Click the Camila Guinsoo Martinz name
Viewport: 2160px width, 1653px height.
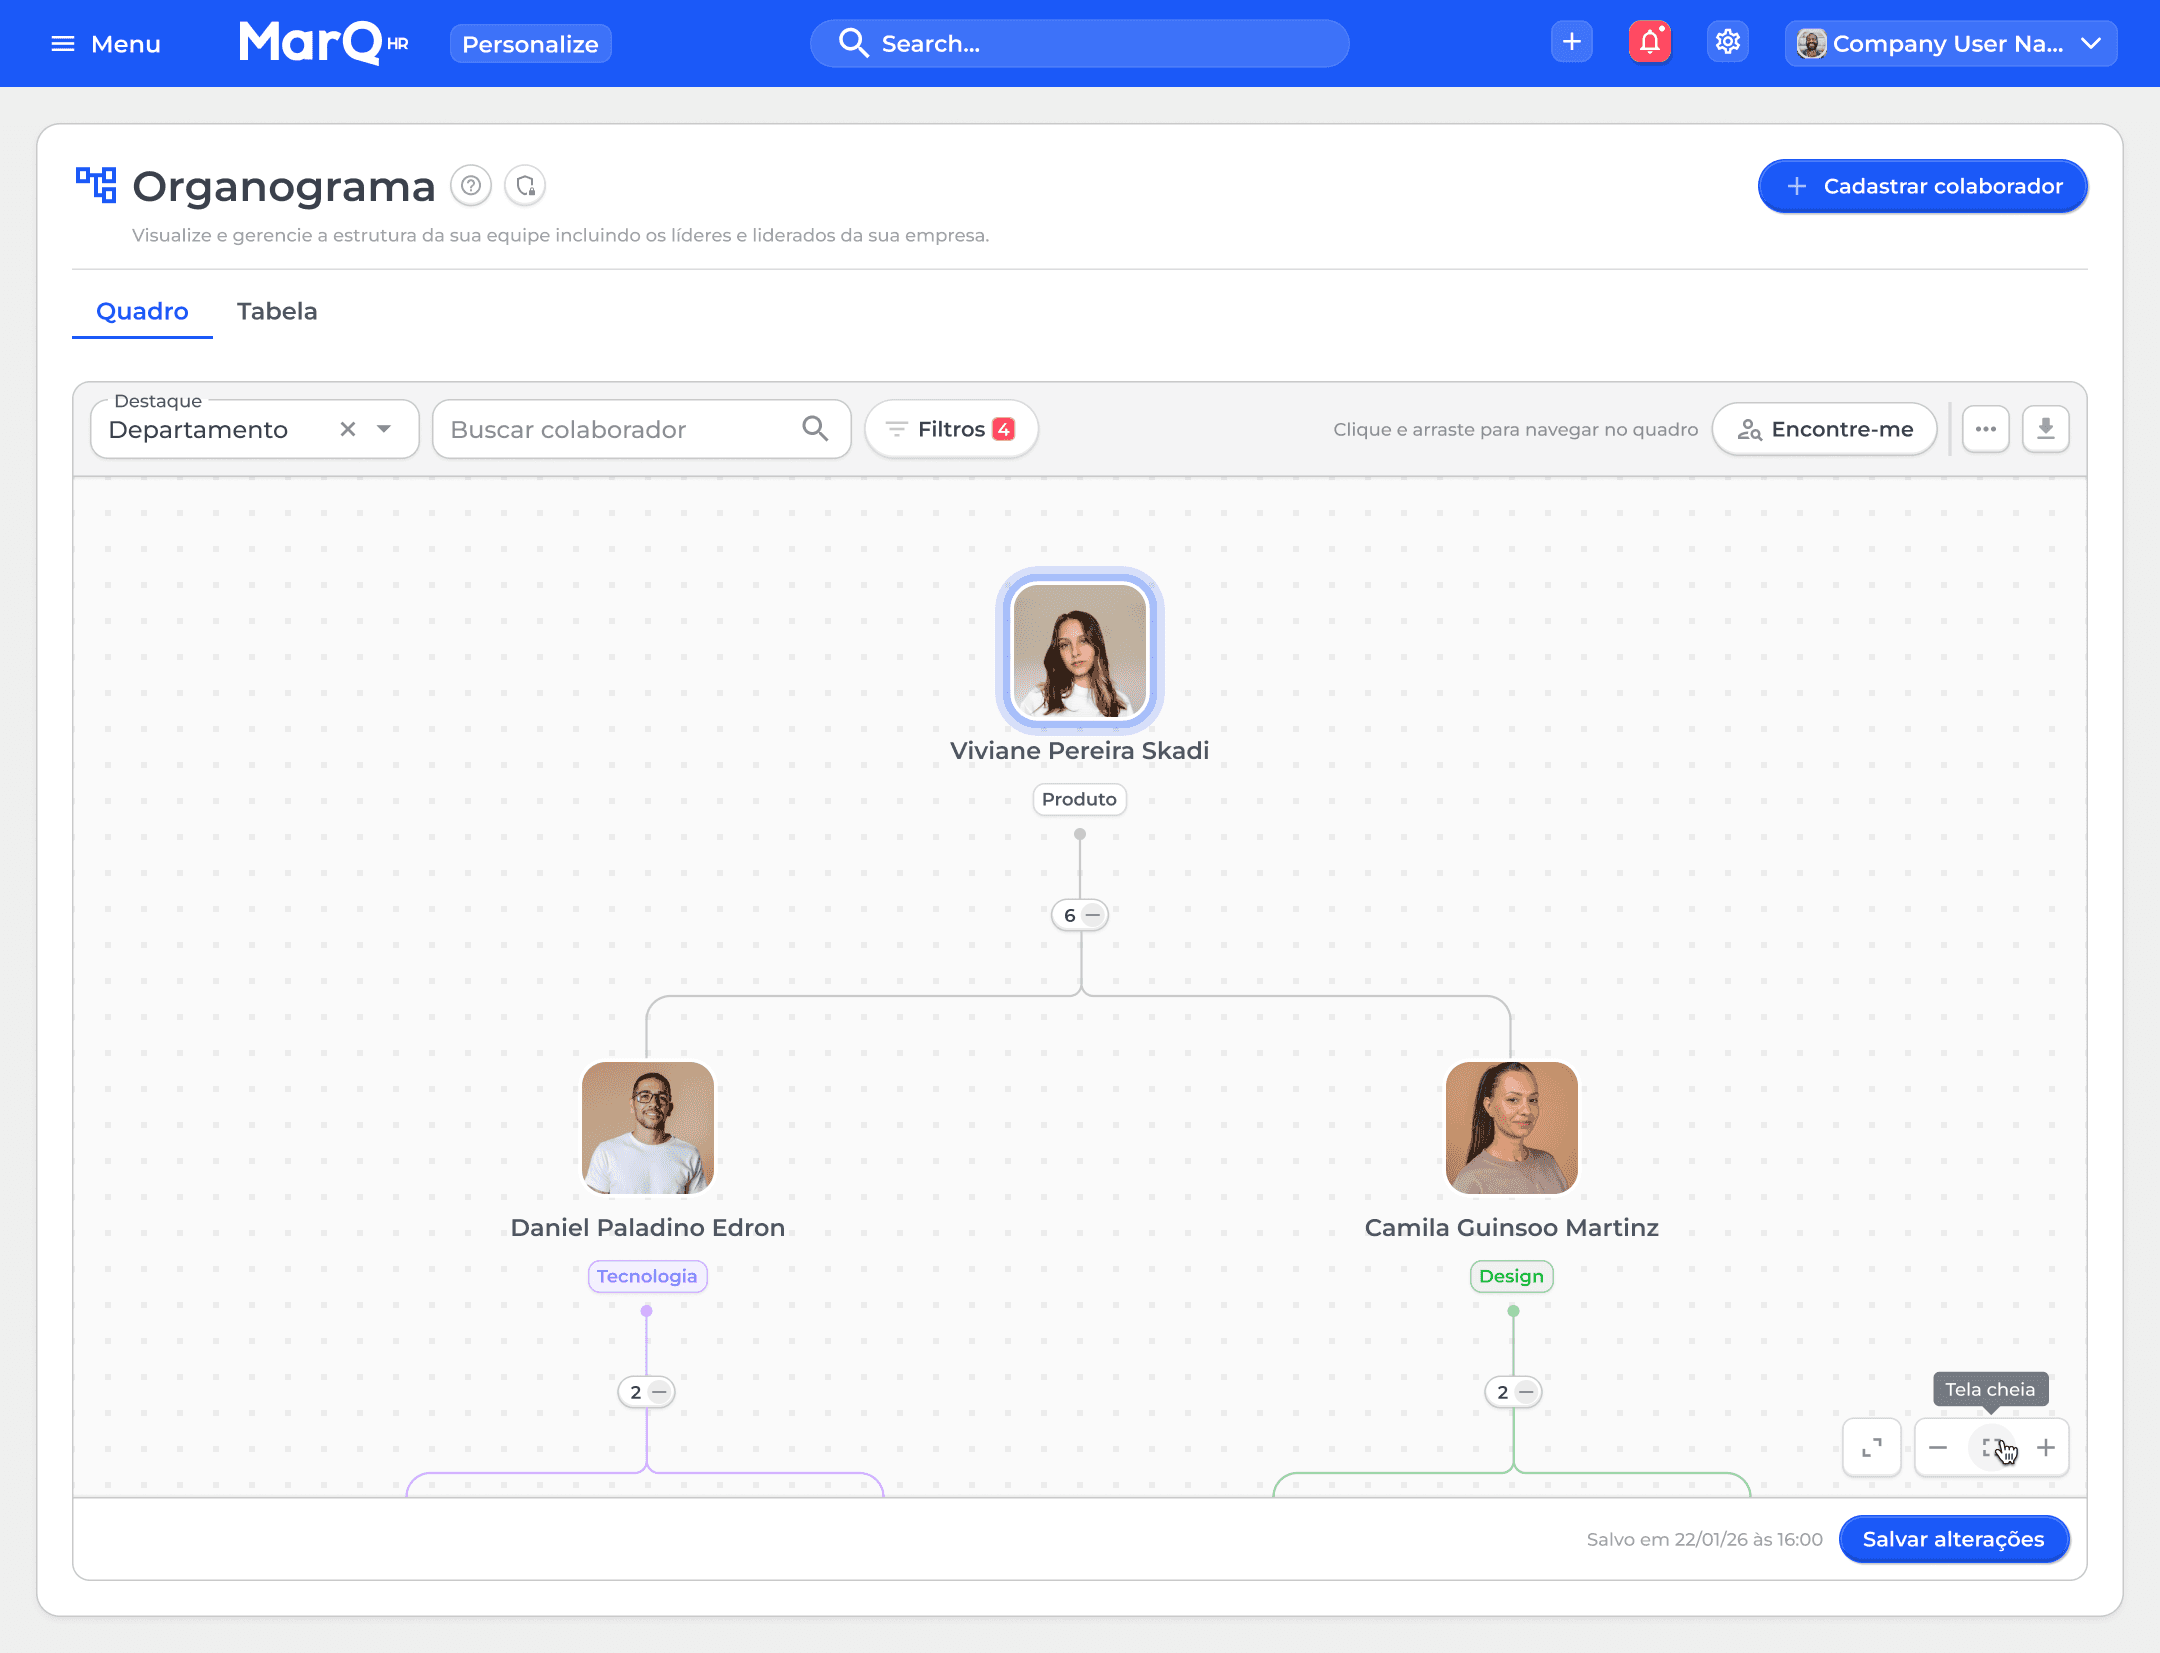pyautogui.click(x=1511, y=1228)
